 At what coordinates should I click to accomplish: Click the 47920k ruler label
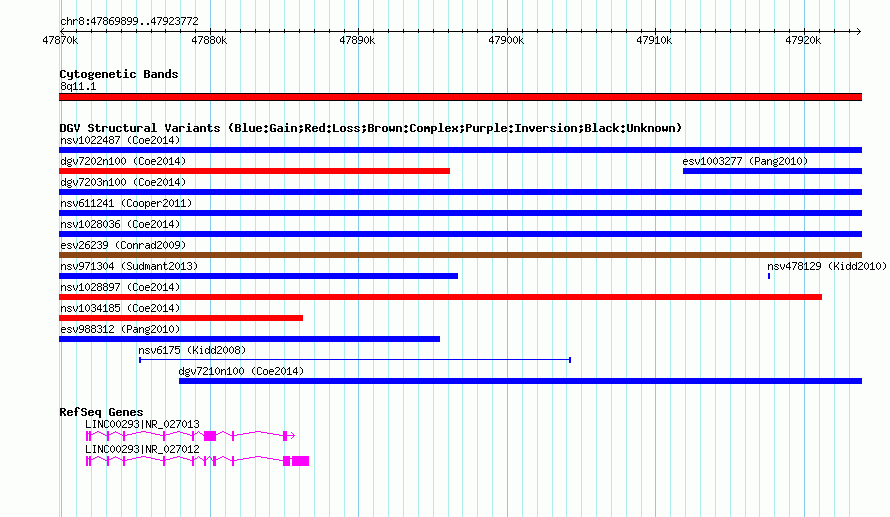point(803,40)
